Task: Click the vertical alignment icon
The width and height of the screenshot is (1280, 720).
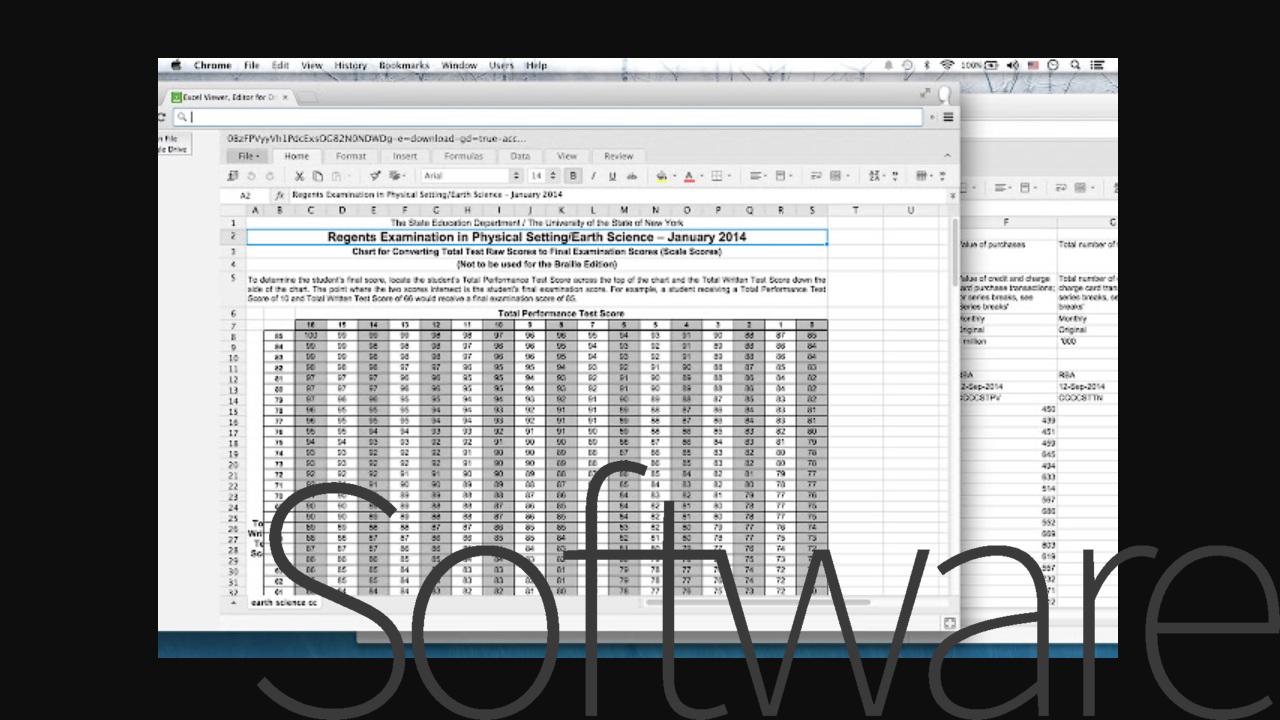Action: 781,176
